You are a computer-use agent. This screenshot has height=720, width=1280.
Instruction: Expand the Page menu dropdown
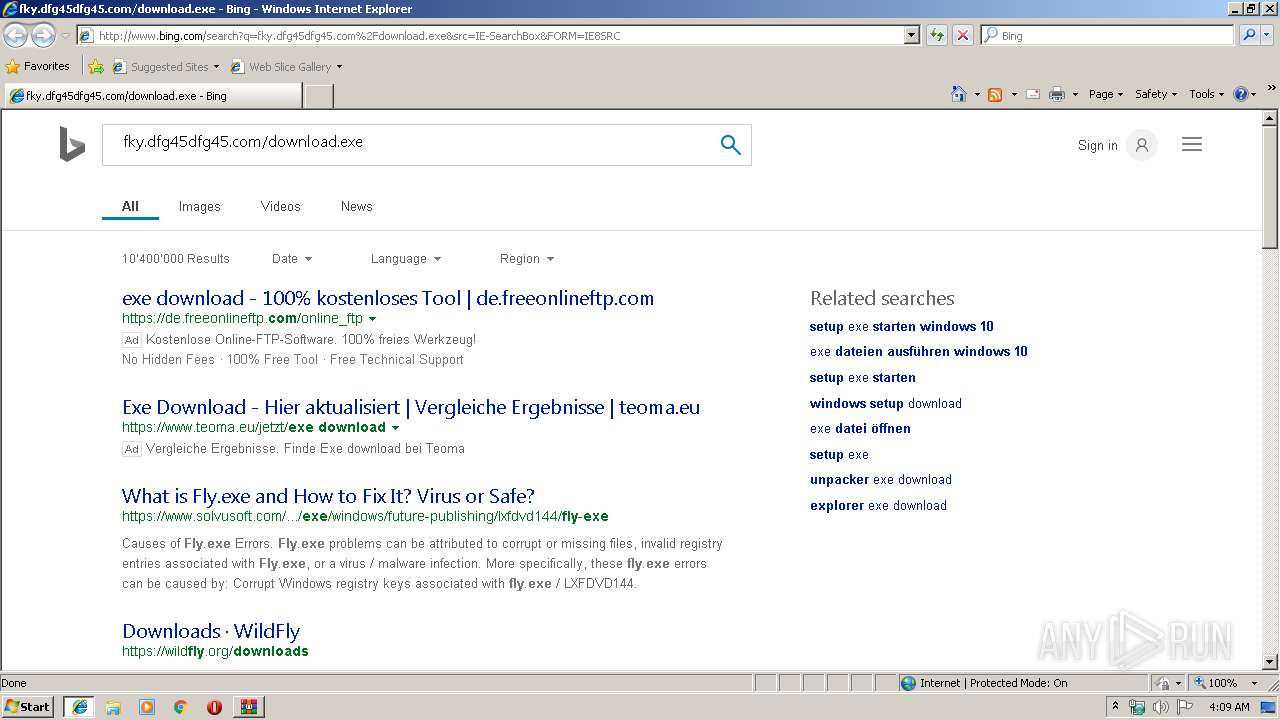click(x=1106, y=94)
